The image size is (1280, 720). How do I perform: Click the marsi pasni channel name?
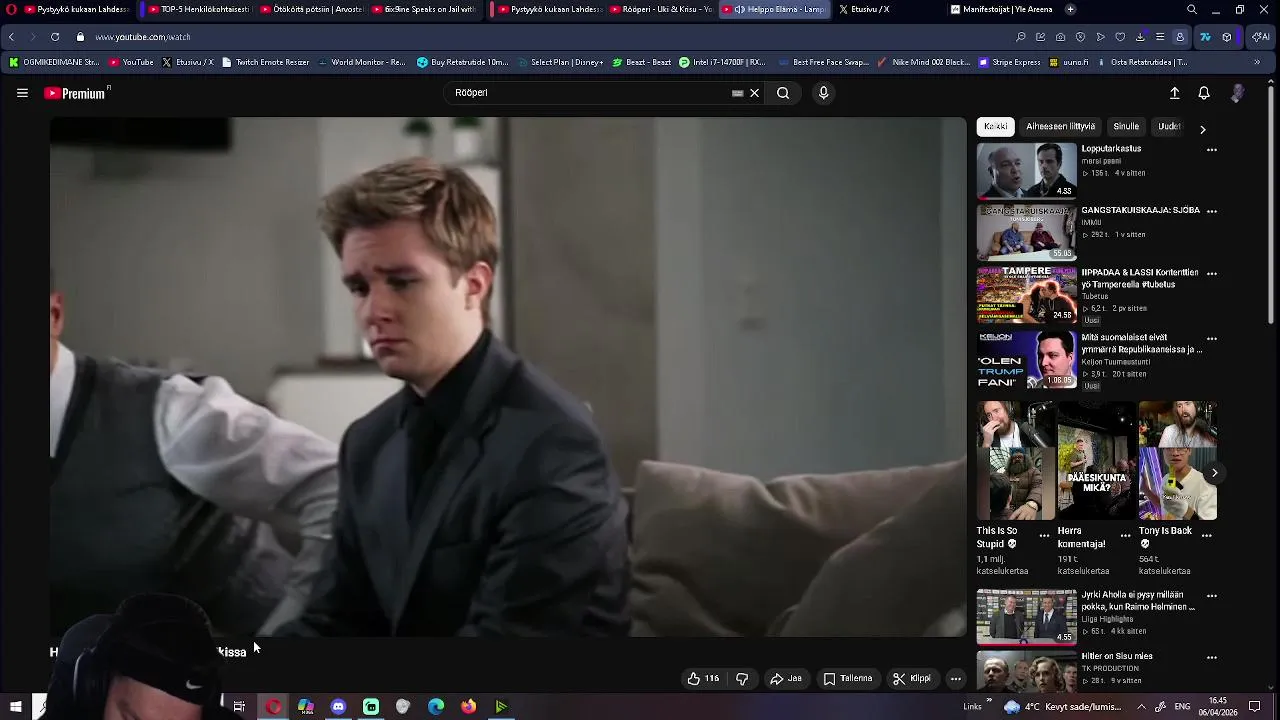pos(1101,161)
